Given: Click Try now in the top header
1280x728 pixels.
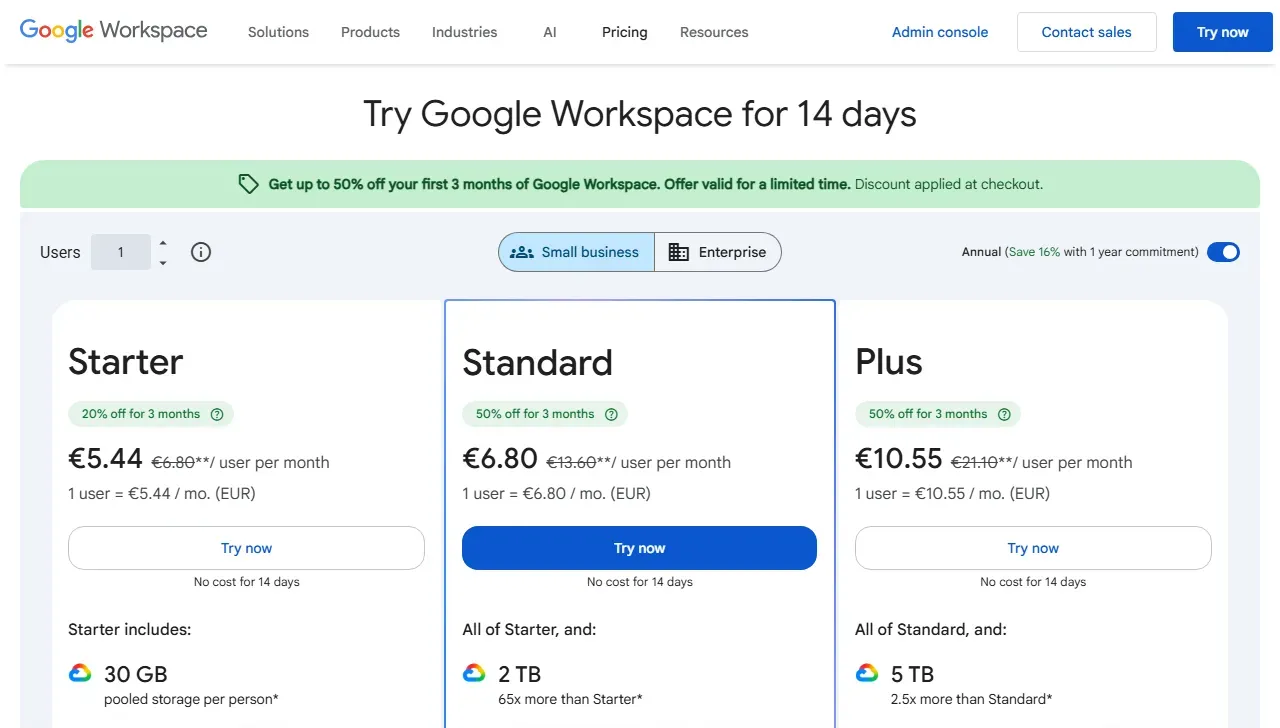Looking at the screenshot, I should pos(1223,32).
